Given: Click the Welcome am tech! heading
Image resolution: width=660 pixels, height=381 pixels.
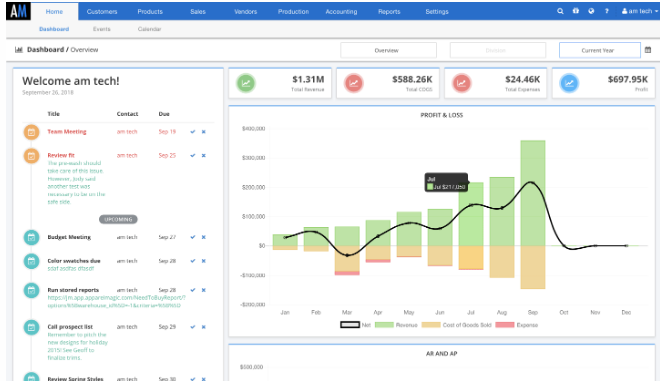Looking at the screenshot, I should 71,81.
